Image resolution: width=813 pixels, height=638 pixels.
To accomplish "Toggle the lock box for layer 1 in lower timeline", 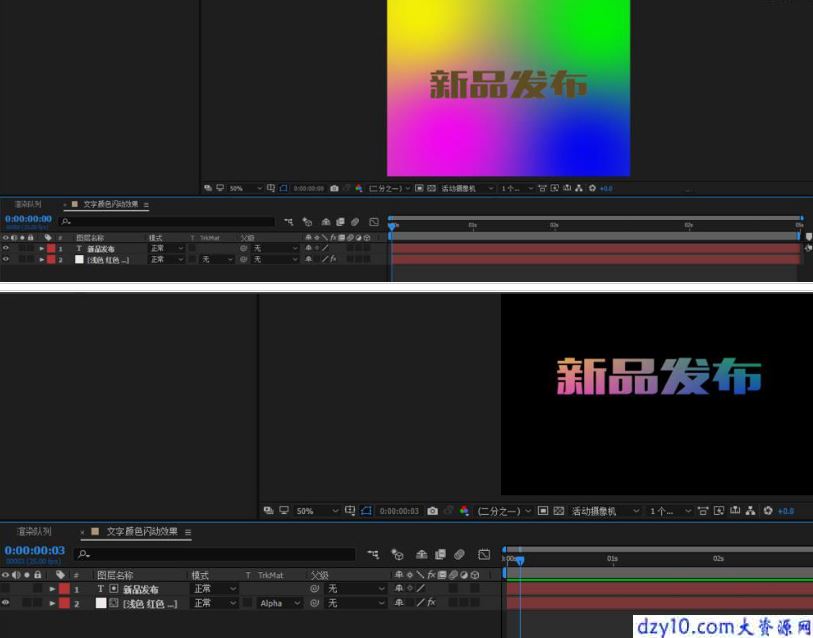I will coord(37,589).
